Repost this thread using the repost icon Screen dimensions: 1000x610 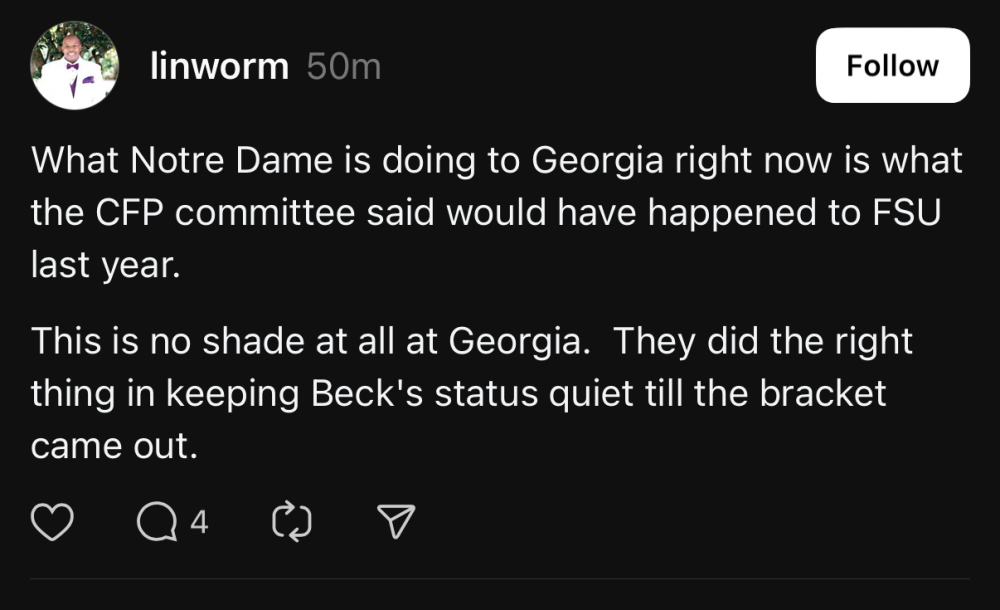coord(292,521)
